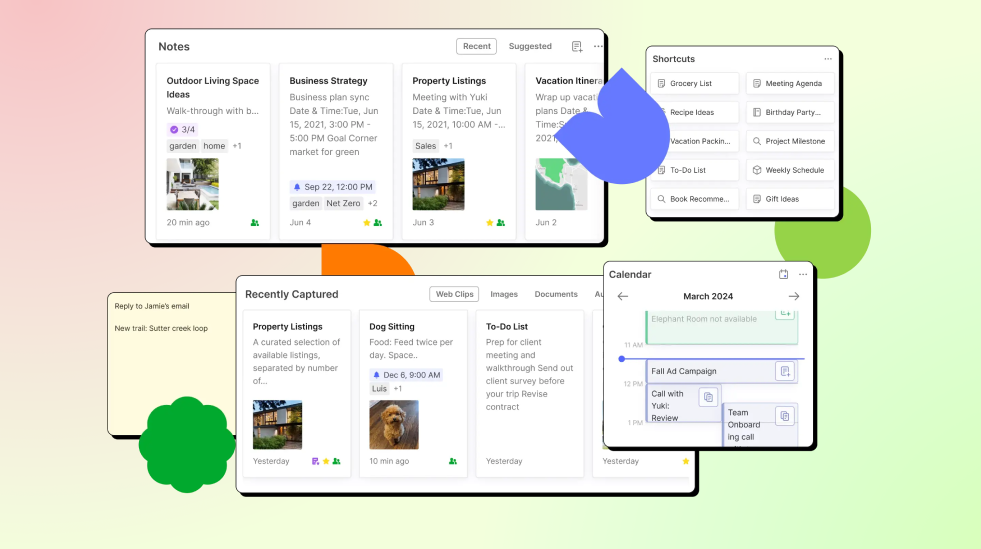Image resolution: width=981 pixels, height=549 pixels.
Task: Open the Weekly Schedule shortcut
Action: (x=792, y=170)
